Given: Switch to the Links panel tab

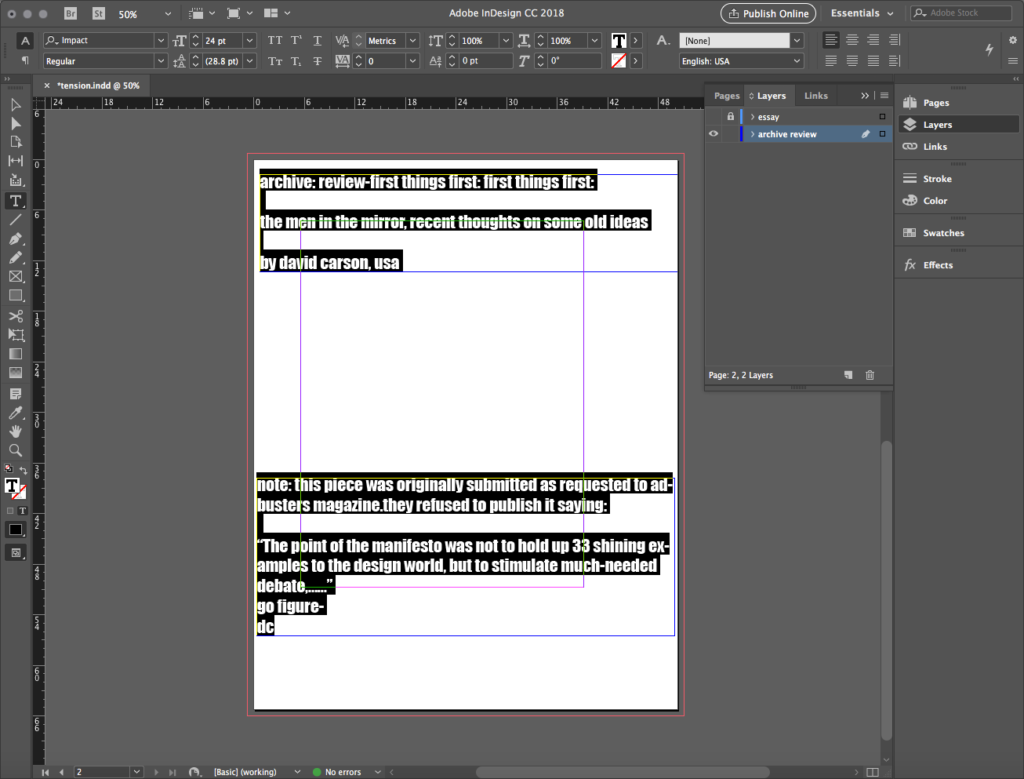Looking at the screenshot, I should [x=816, y=96].
